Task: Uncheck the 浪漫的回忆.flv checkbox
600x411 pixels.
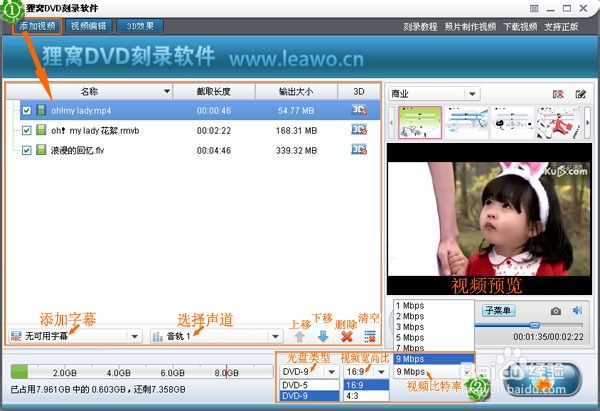Action: point(26,150)
